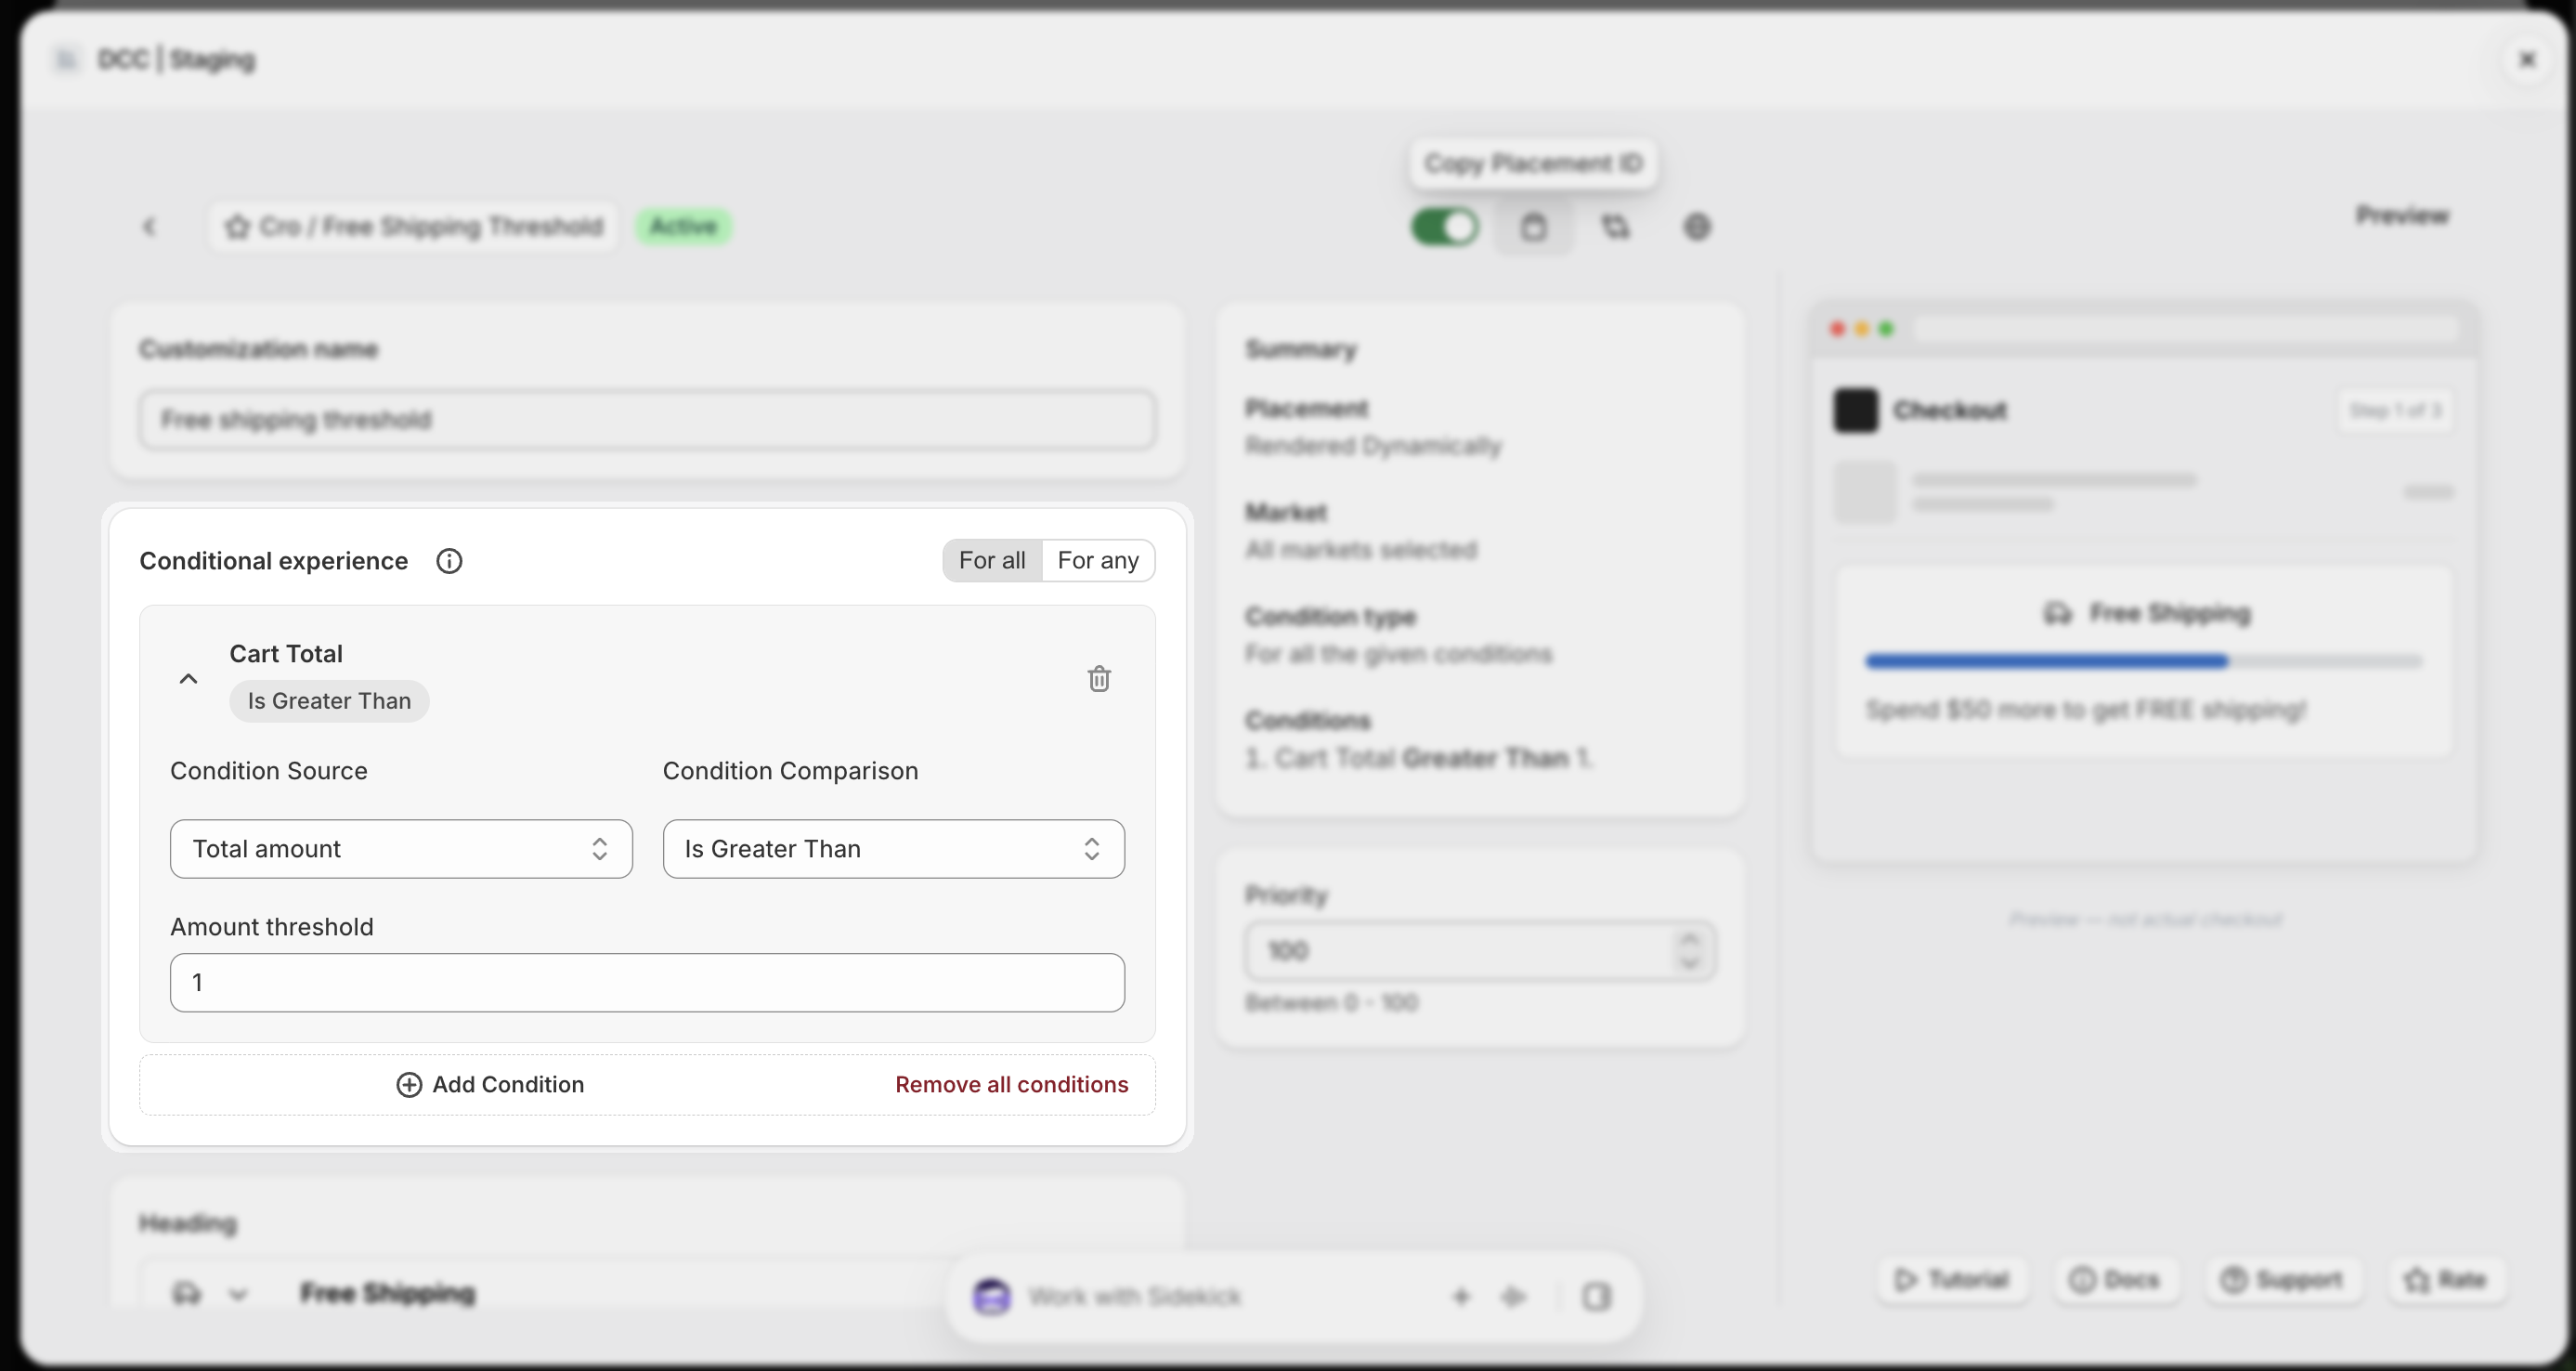Screen dimensions: 2576x1371
Task: Increase or decrease Priority with stepper arrows
Action: pyautogui.click(x=1689, y=951)
